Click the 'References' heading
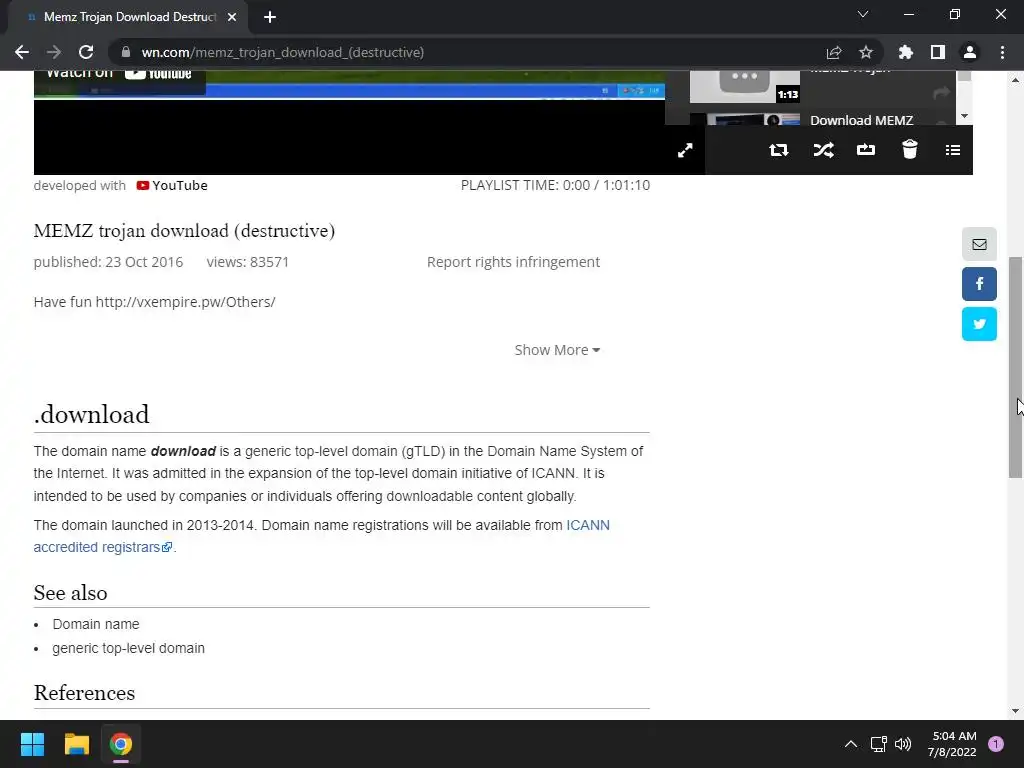Screen dimensions: 1024x768 pos(84,693)
